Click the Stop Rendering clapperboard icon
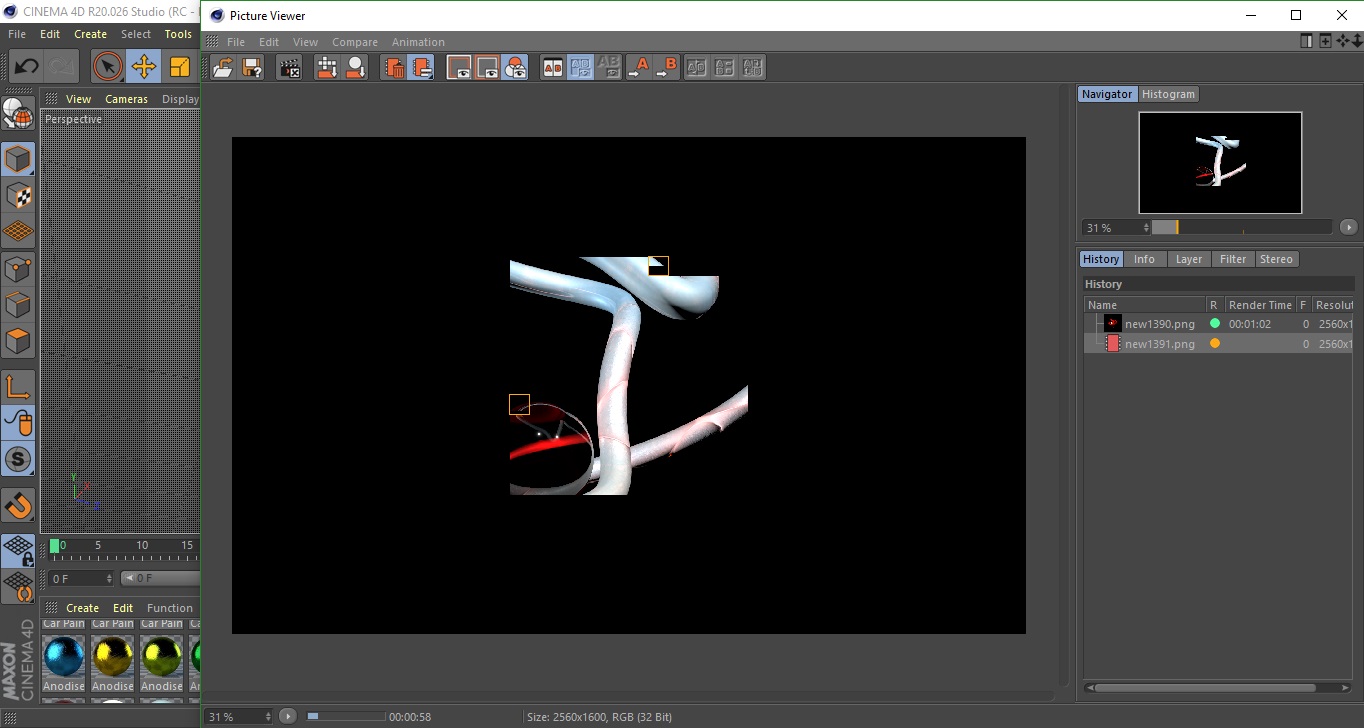The width and height of the screenshot is (1364, 728). tap(289, 67)
